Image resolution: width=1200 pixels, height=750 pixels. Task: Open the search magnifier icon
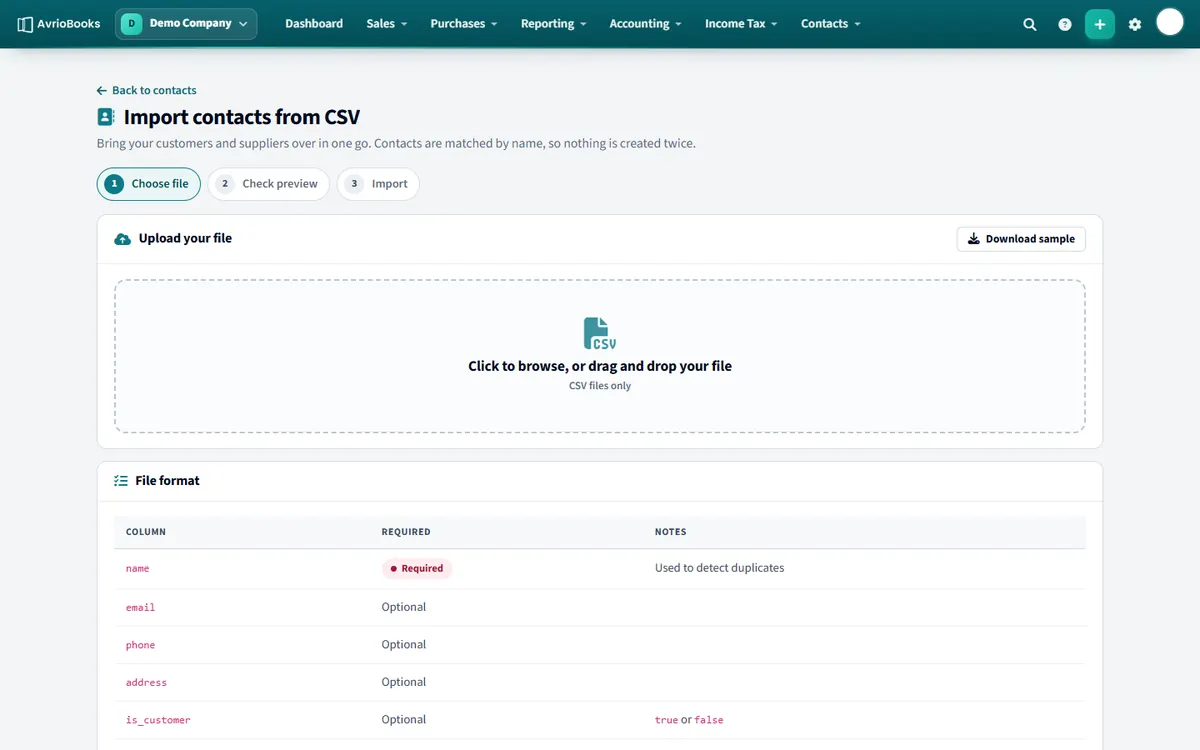[1030, 24]
